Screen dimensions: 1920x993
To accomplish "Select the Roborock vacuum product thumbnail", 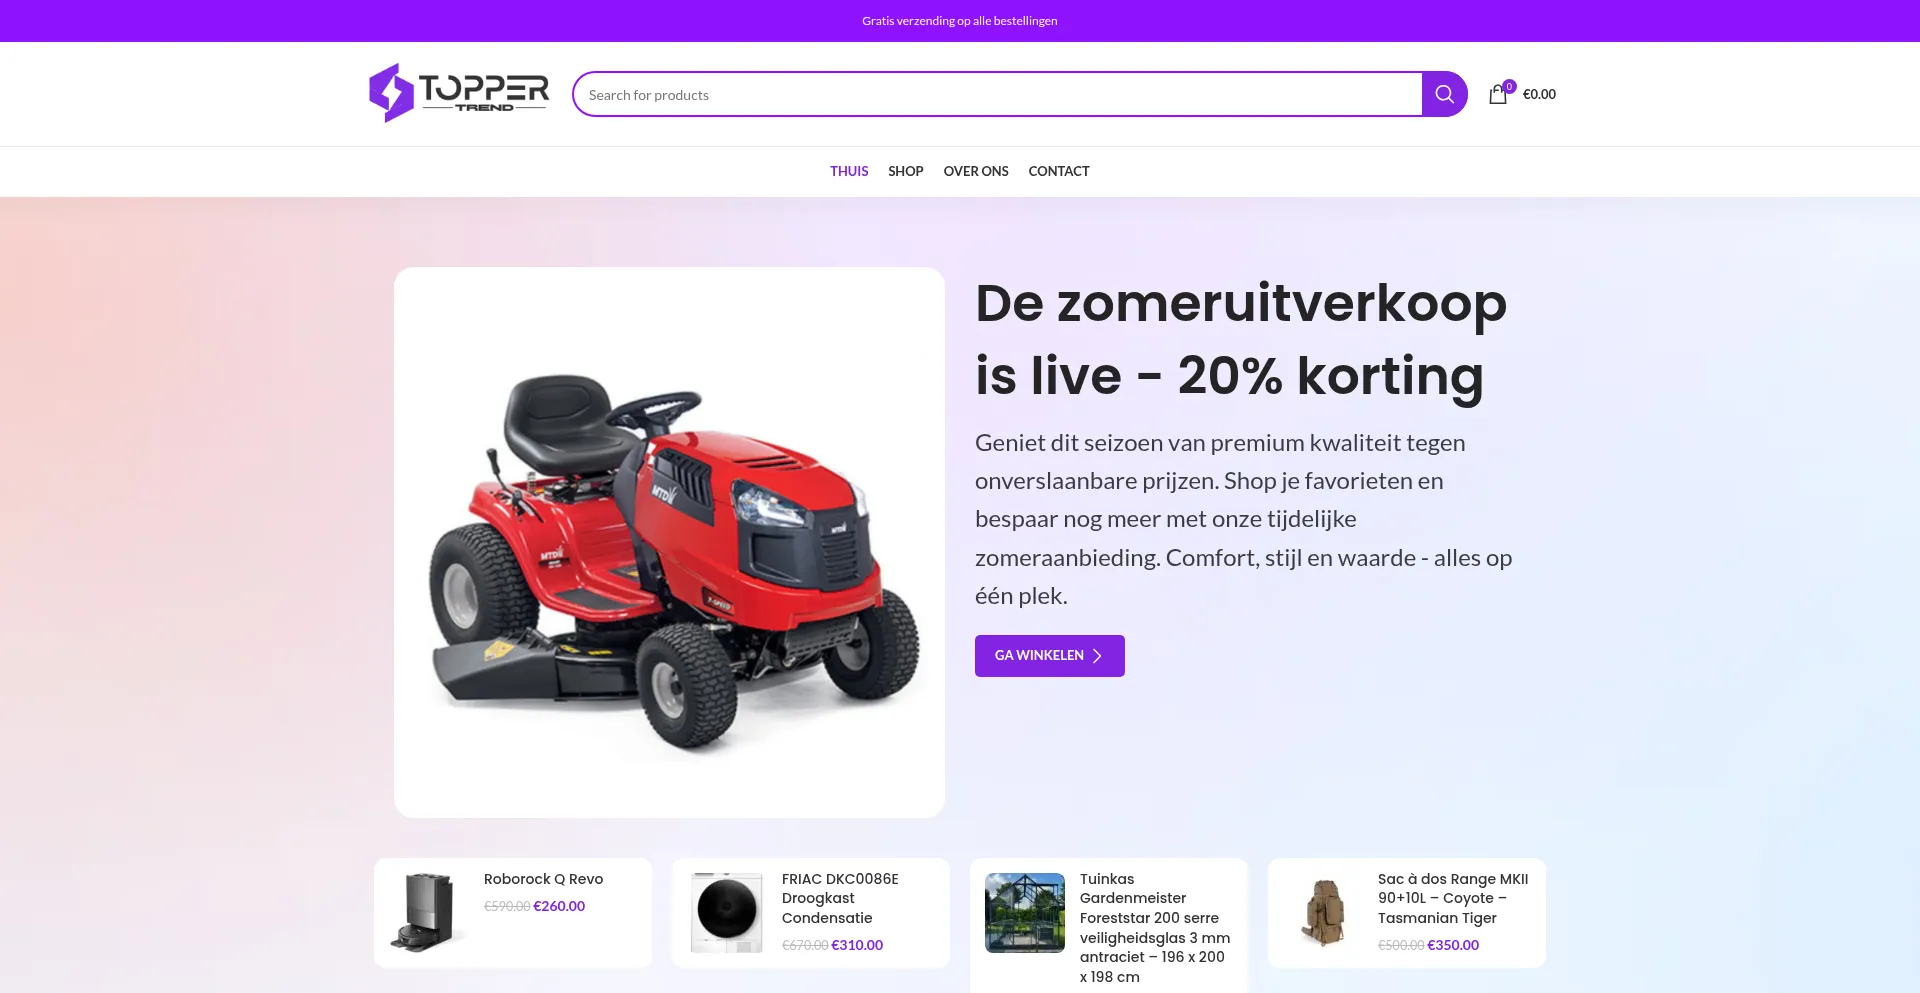I will (427, 912).
